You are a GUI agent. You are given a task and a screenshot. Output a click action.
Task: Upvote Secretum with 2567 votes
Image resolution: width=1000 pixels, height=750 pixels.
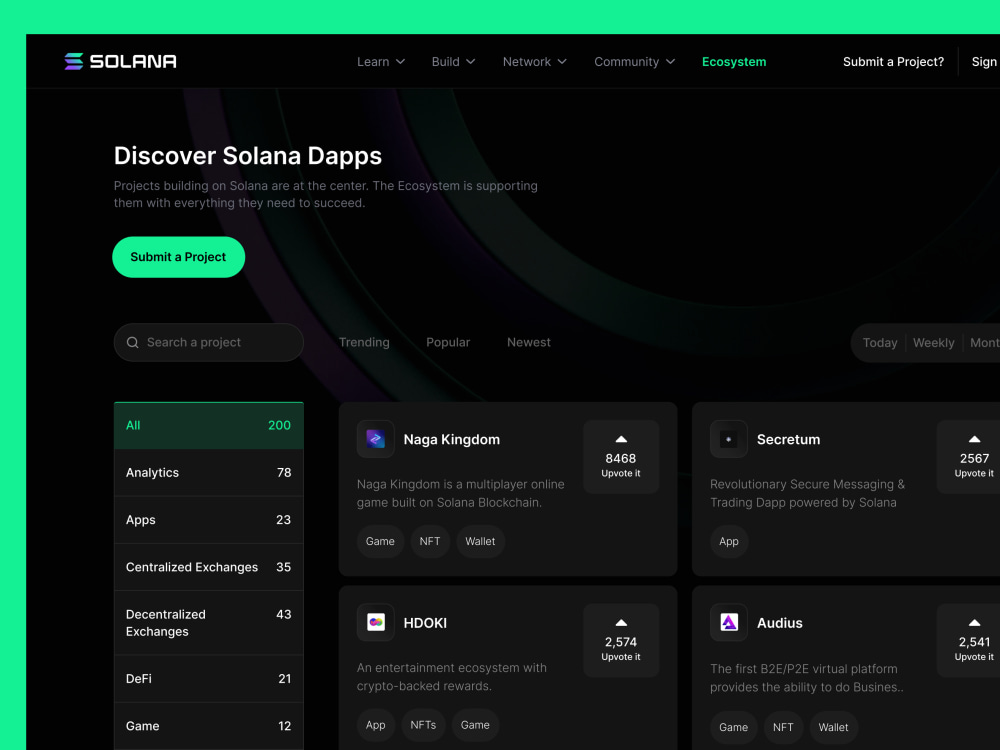pos(968,457)
